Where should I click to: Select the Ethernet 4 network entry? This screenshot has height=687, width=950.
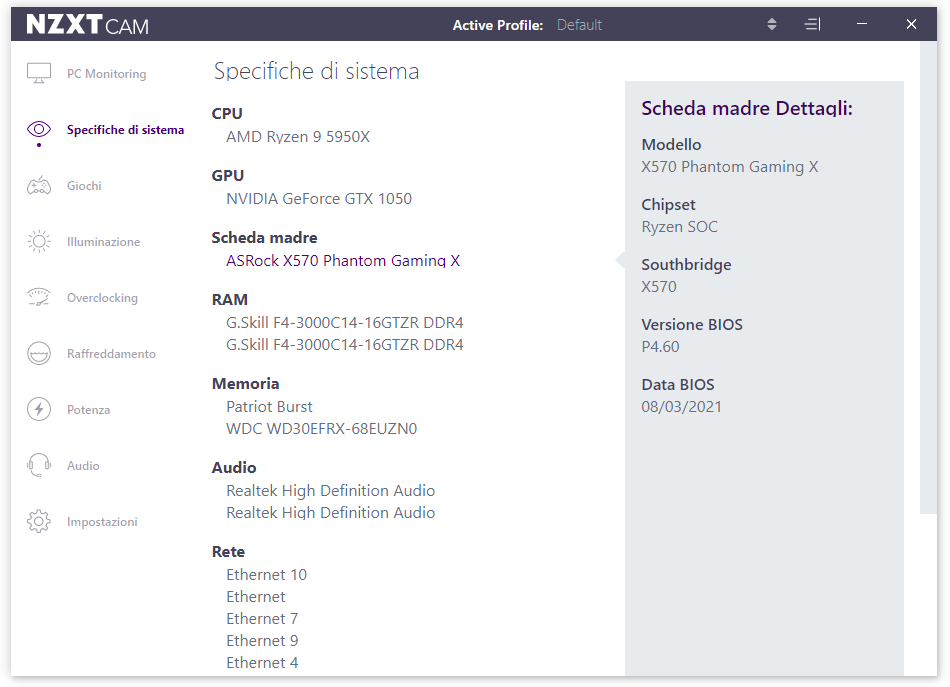262,663
